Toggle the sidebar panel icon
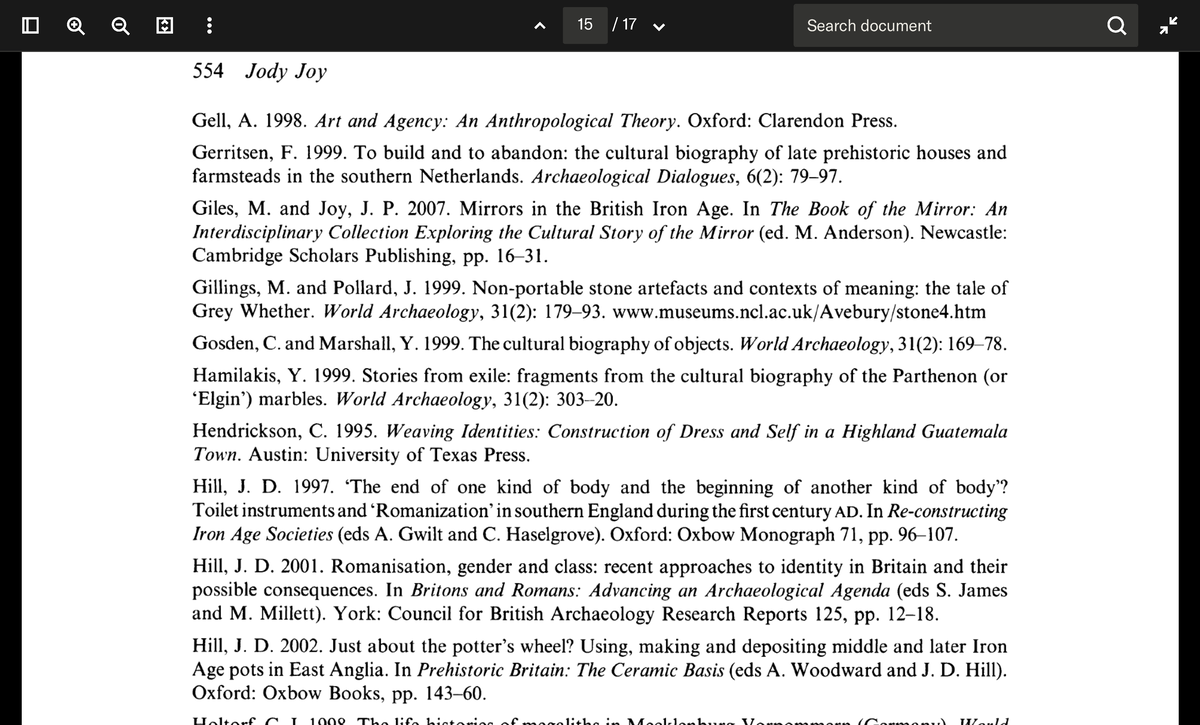This screenshot has width=1200, height=725. pos(31,25)
